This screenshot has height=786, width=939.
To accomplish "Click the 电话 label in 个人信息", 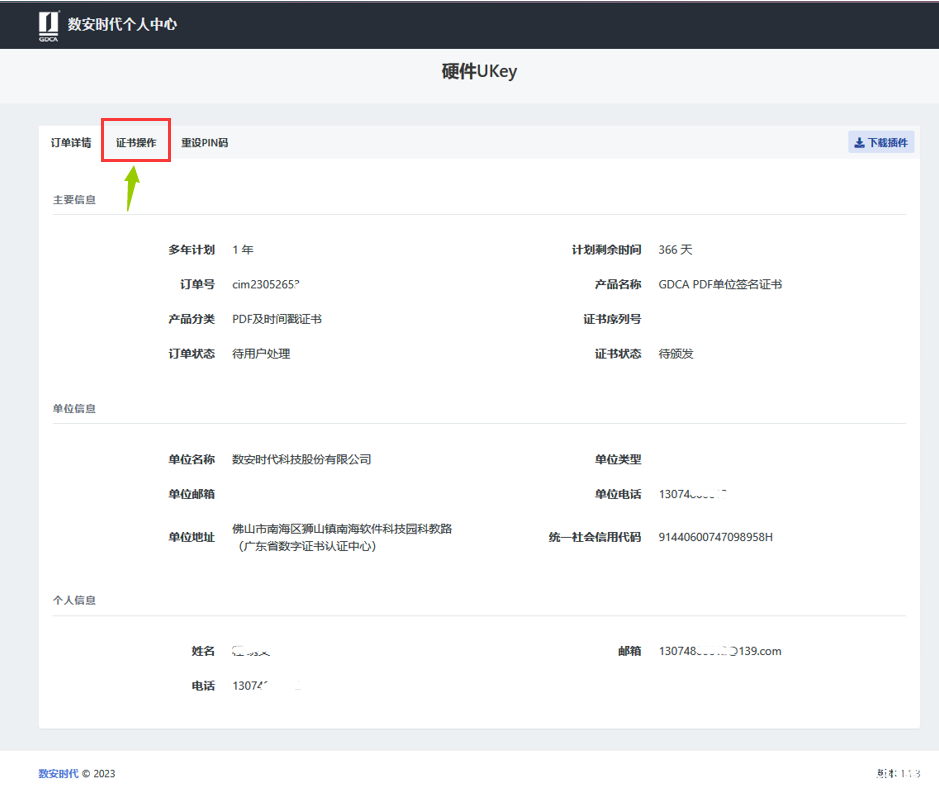I will tap(203, 685).
